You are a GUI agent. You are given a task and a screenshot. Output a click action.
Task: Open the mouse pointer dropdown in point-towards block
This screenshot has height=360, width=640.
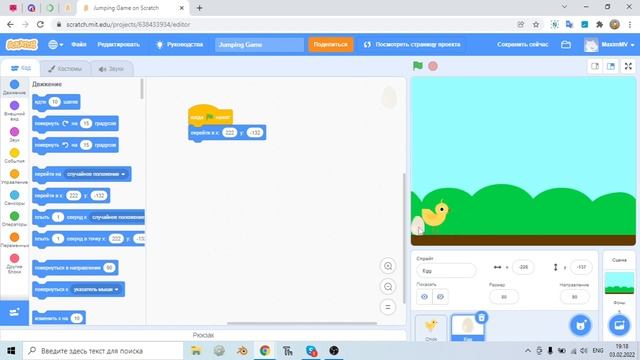point(96,289)
